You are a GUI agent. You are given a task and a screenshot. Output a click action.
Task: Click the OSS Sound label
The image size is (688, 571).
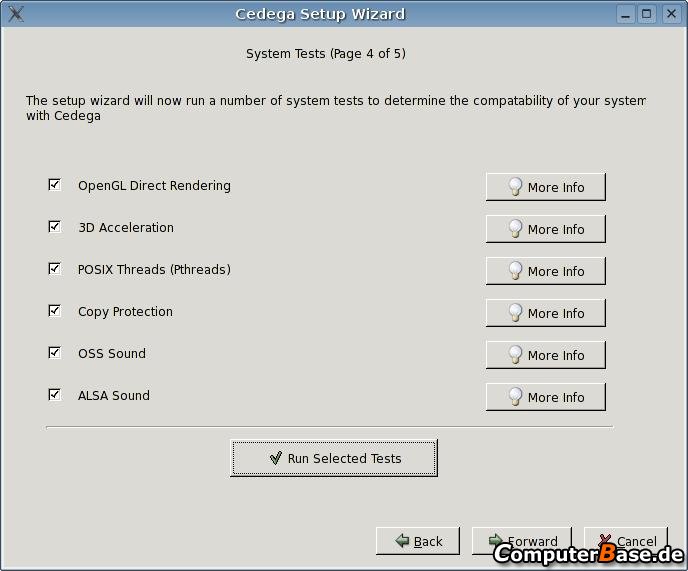[x=112, y=354]
